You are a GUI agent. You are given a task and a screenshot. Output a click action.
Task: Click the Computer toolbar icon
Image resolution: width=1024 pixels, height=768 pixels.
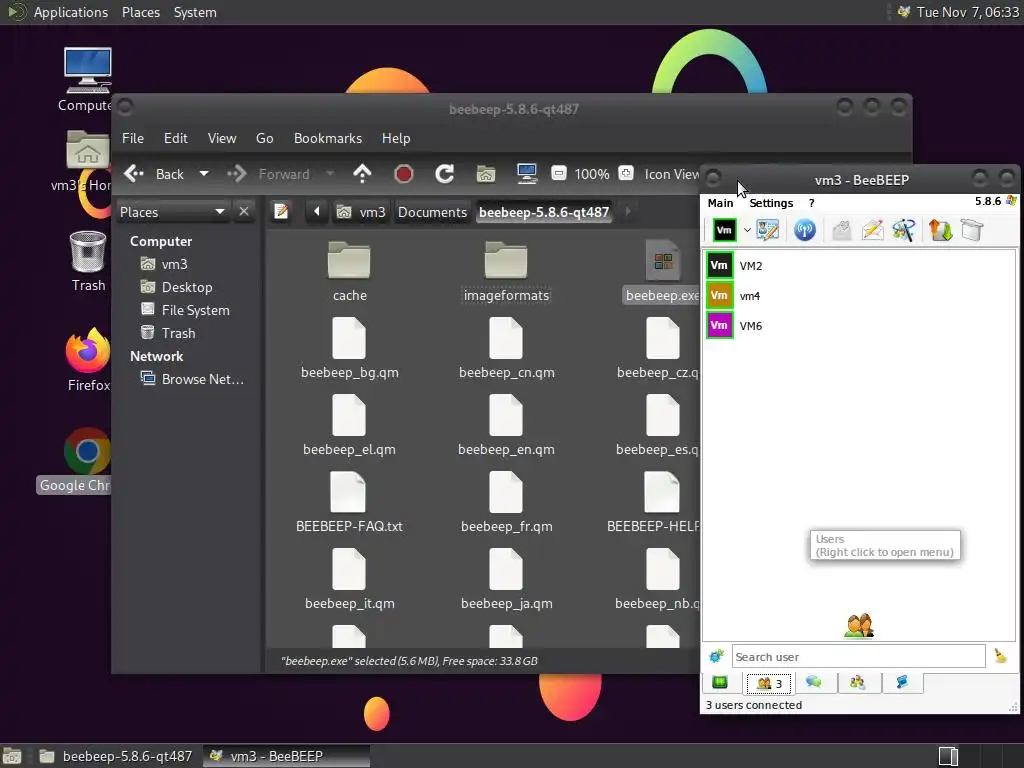click(x=526, y=174)
